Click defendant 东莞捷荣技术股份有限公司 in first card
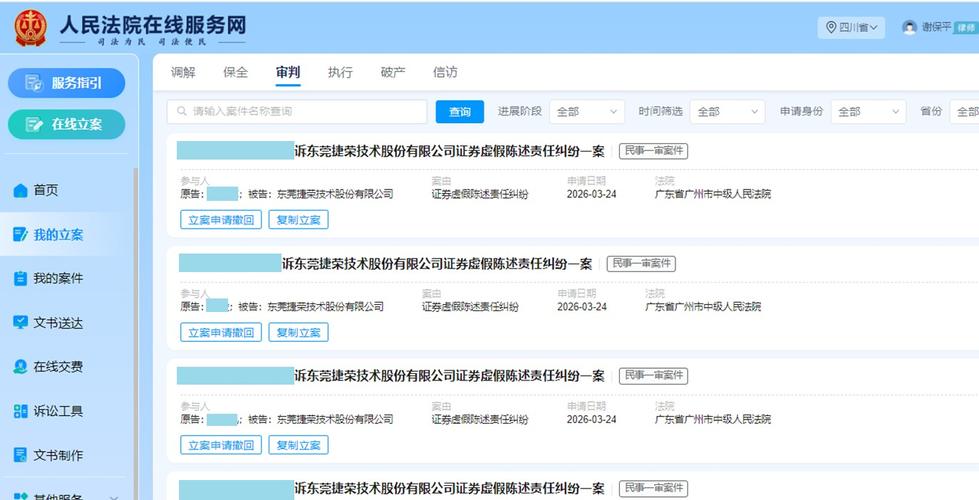This screenshot has height=500, width=979. [x=335, y=194]
